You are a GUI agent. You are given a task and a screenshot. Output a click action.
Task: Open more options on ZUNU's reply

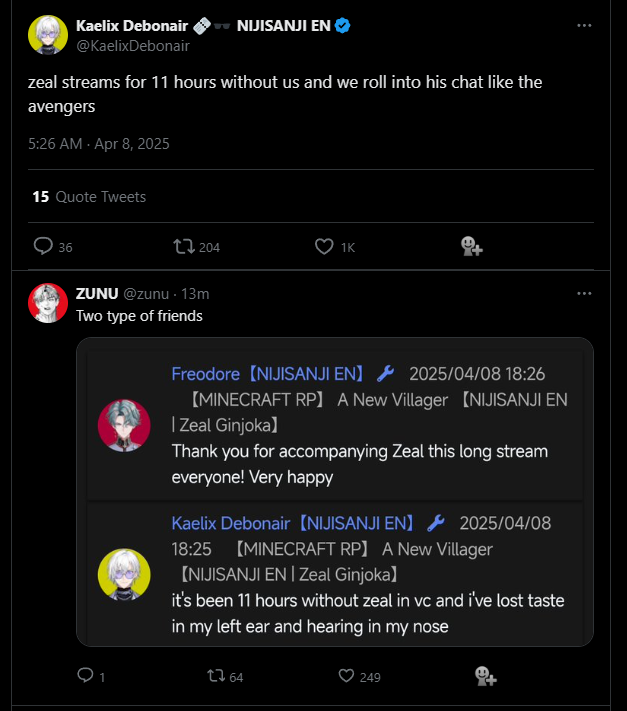584,294
